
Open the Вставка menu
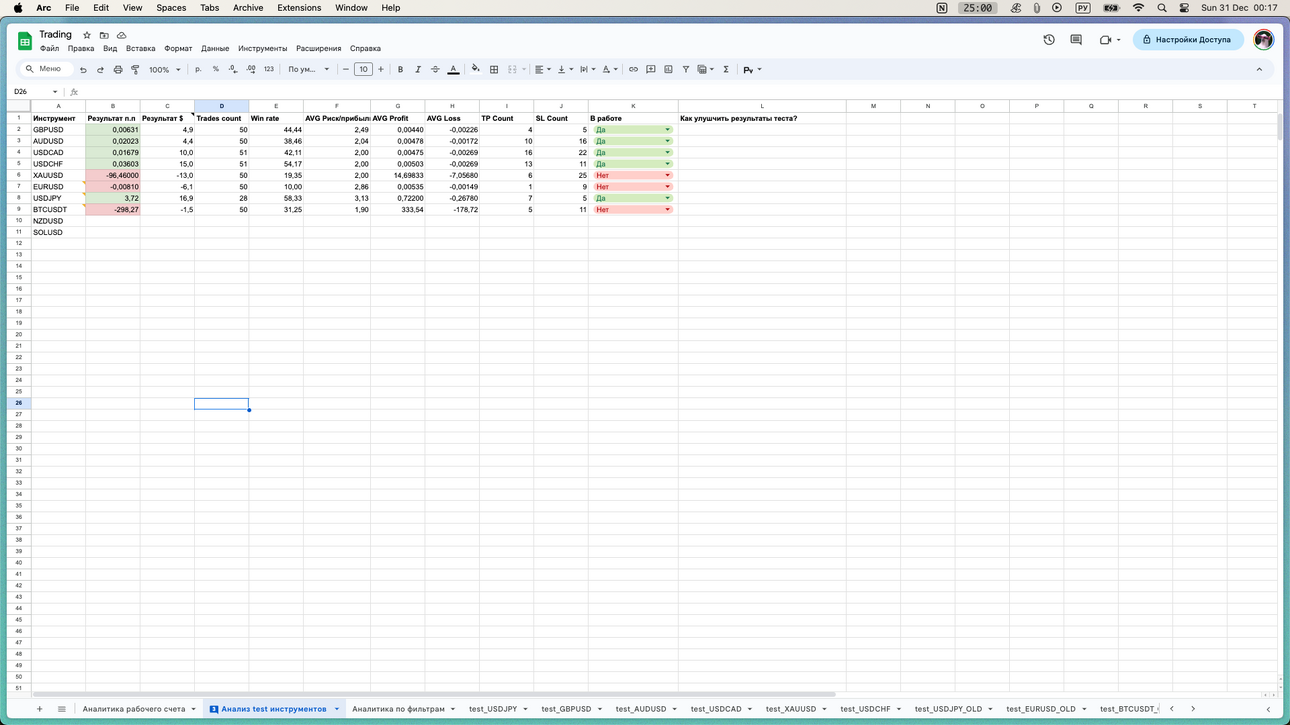tap(140, 48)
